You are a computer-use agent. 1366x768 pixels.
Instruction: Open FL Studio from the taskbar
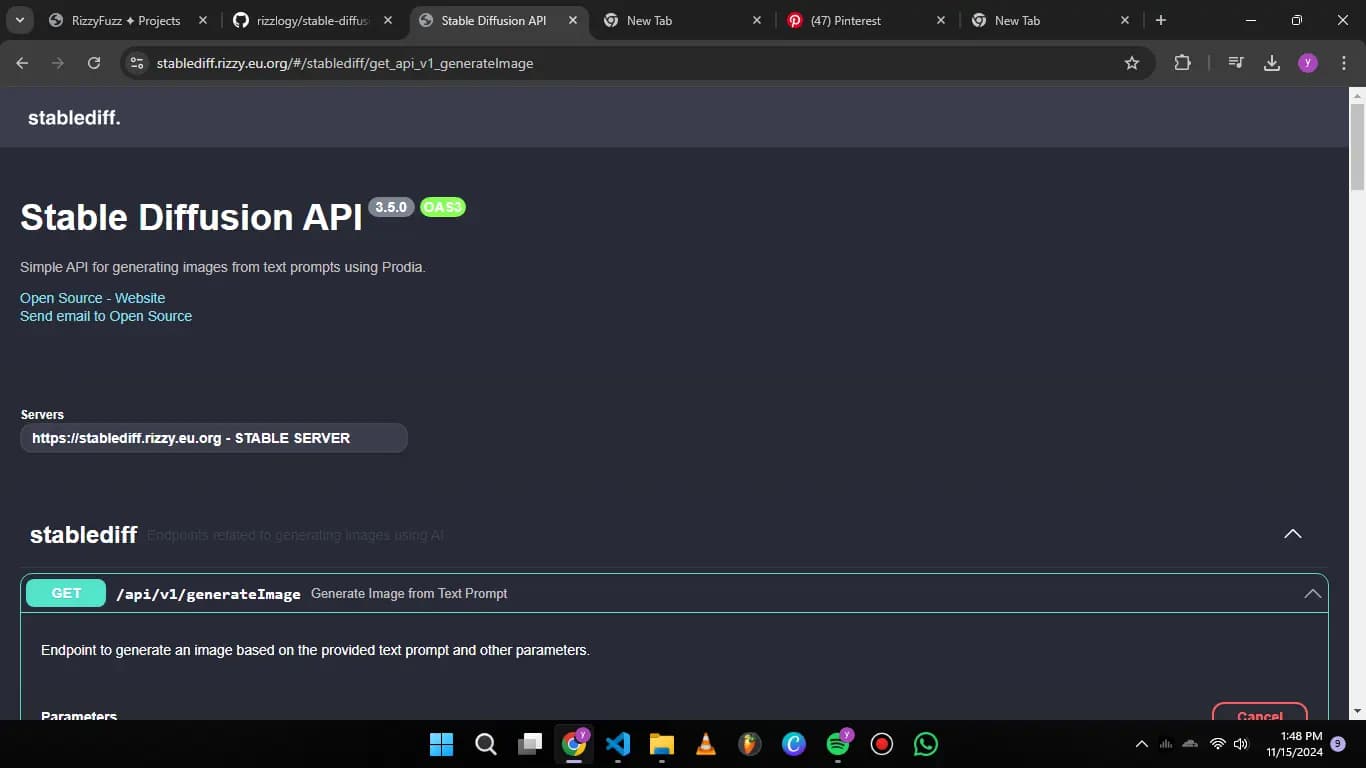point(750,744)
